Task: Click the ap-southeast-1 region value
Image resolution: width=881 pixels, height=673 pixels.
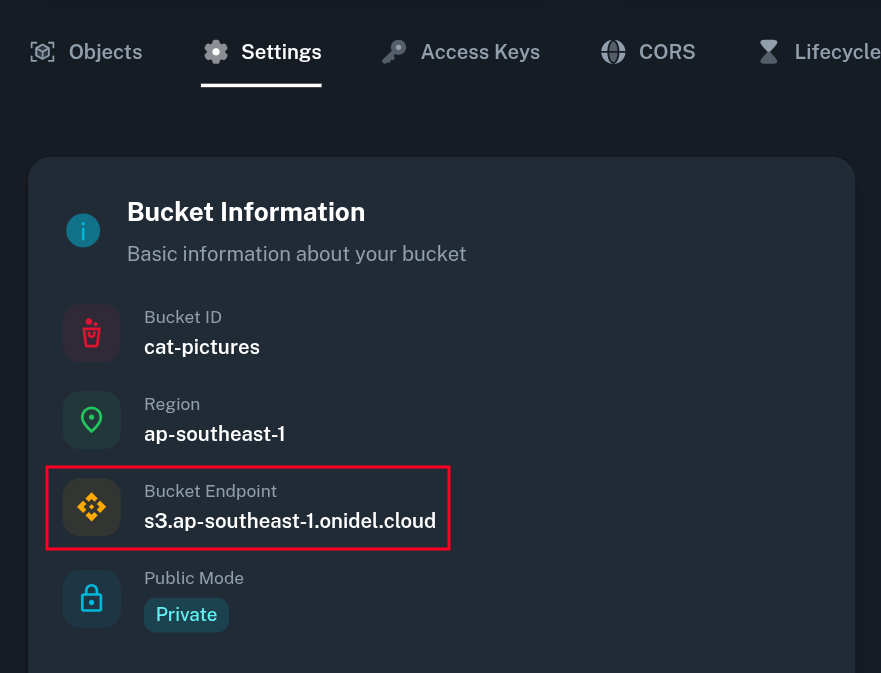Action: 215,434
